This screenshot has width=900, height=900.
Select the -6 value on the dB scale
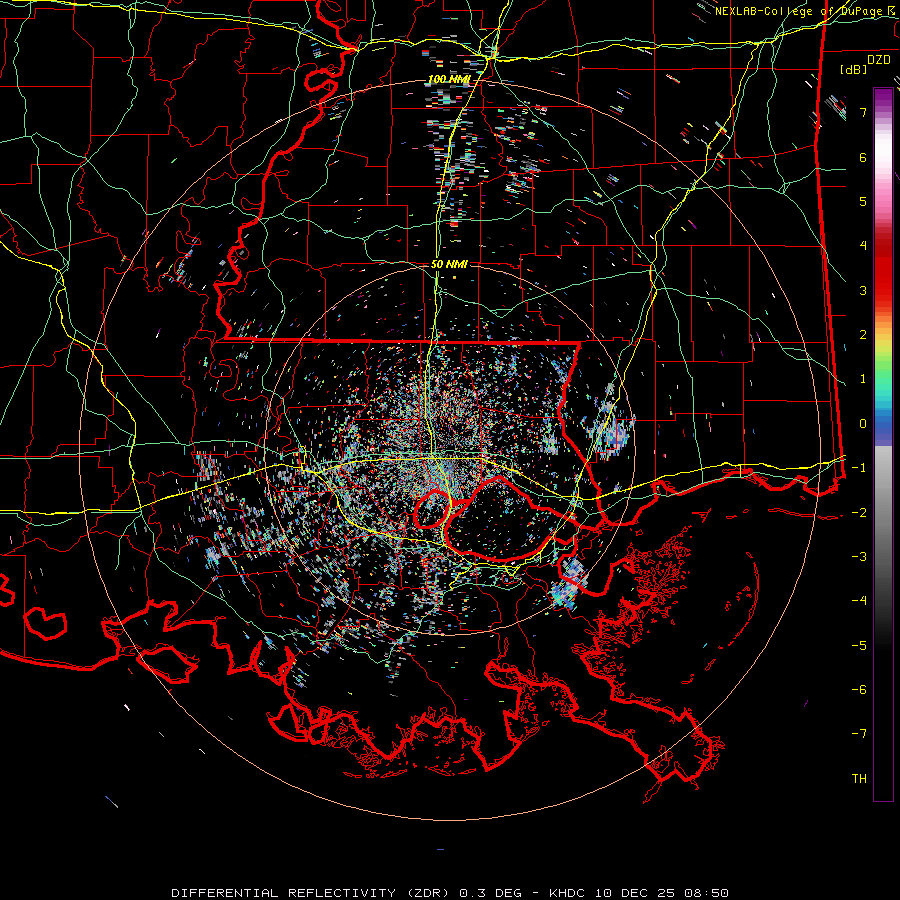tap(859, 689)
